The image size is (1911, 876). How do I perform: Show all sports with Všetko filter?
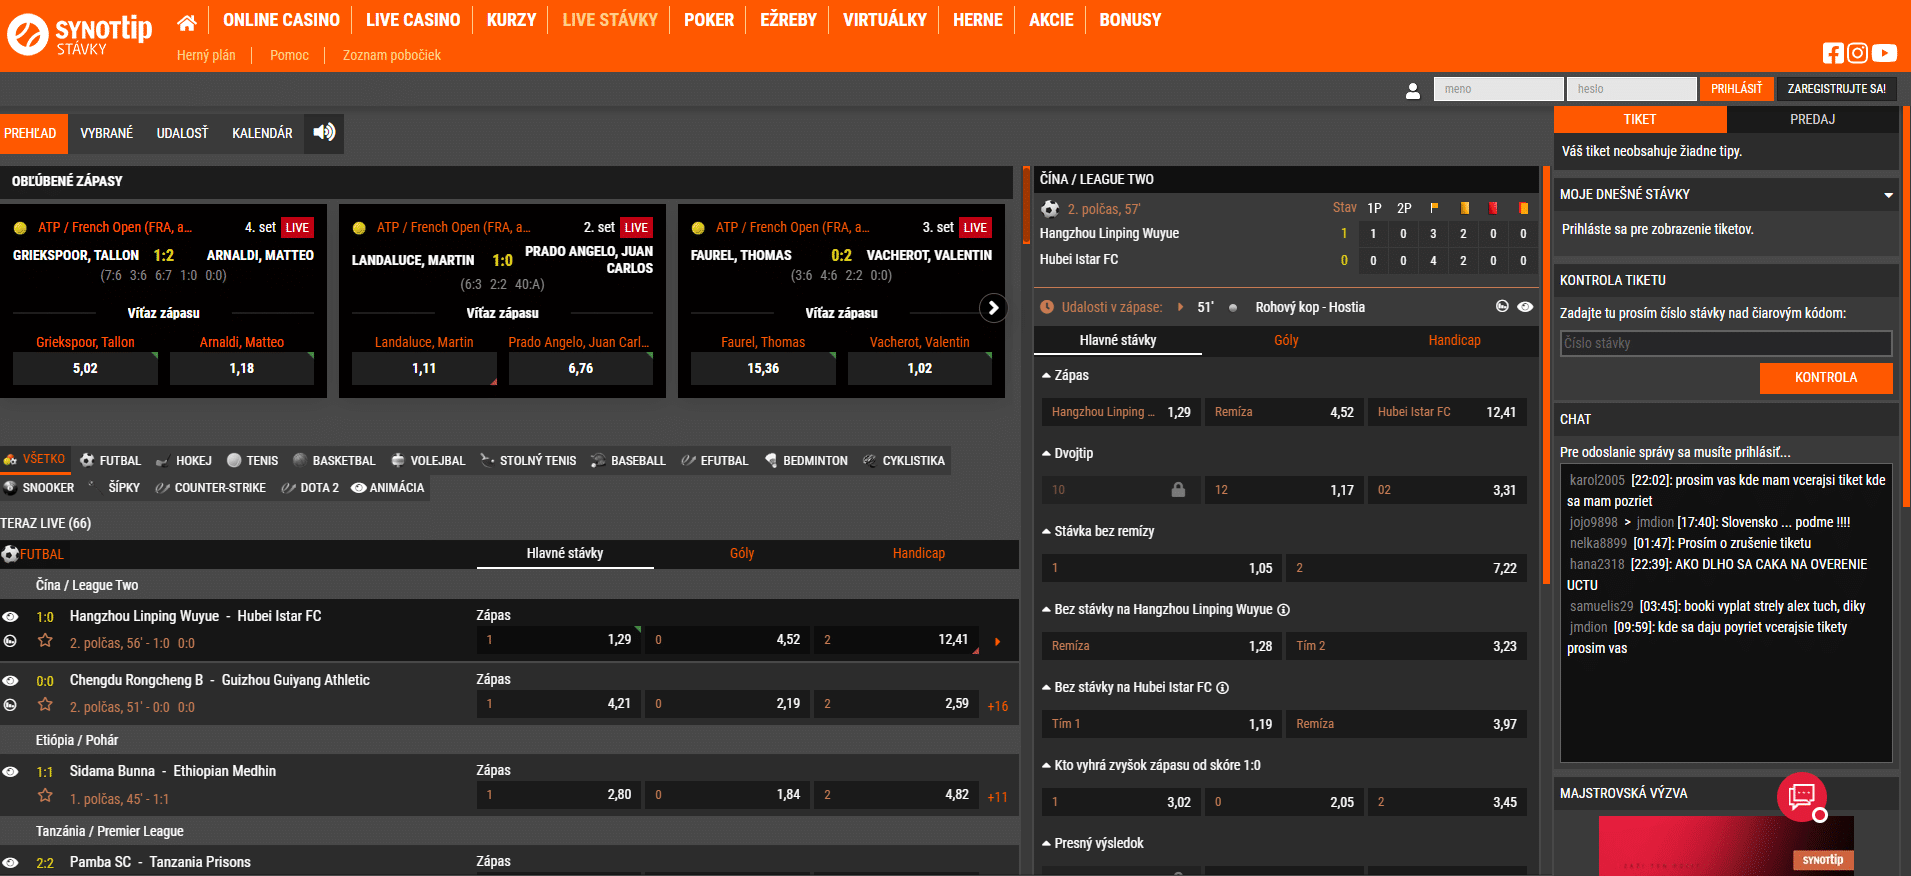34,459
